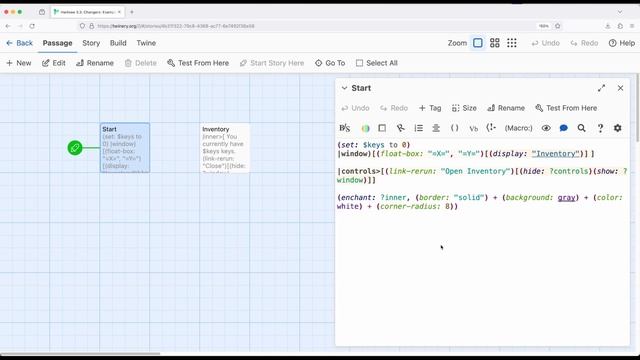640x360 pixels.
Task: Select the smallest zoom grid icon
Action: pyautogui.click(x=512, y=43)
